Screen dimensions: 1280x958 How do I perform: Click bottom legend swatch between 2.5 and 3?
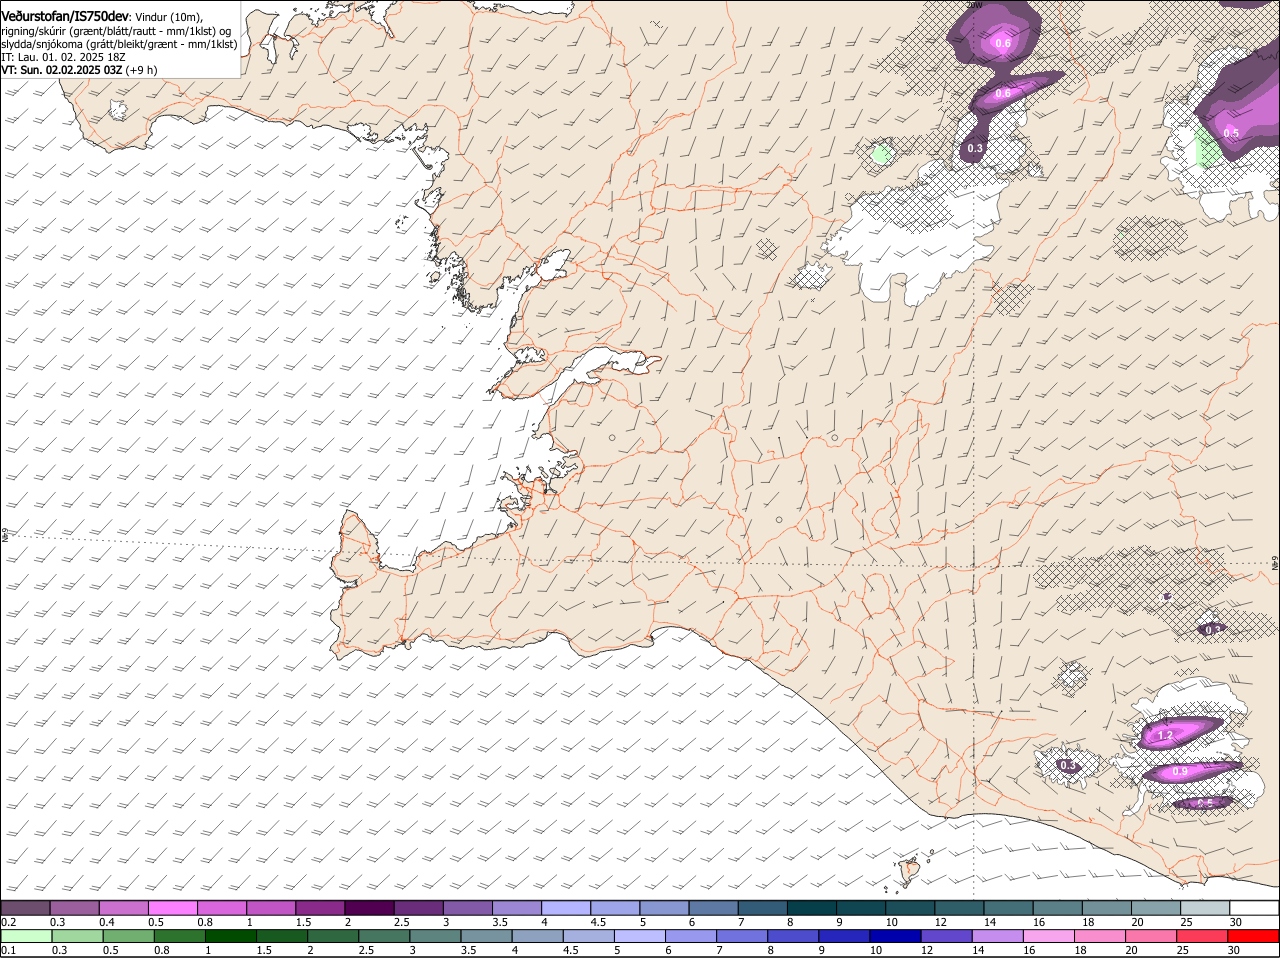point(384,937)
